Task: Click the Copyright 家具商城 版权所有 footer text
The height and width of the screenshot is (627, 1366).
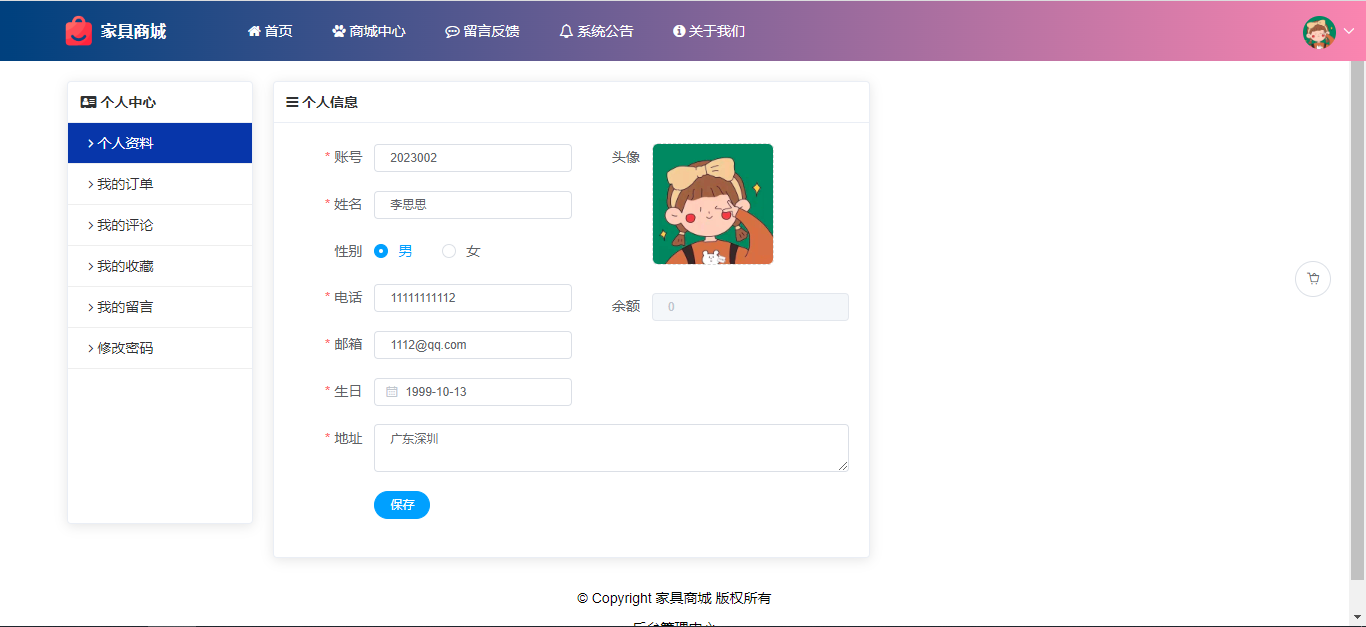Action: pyautogui.click(x=674, y=598)
